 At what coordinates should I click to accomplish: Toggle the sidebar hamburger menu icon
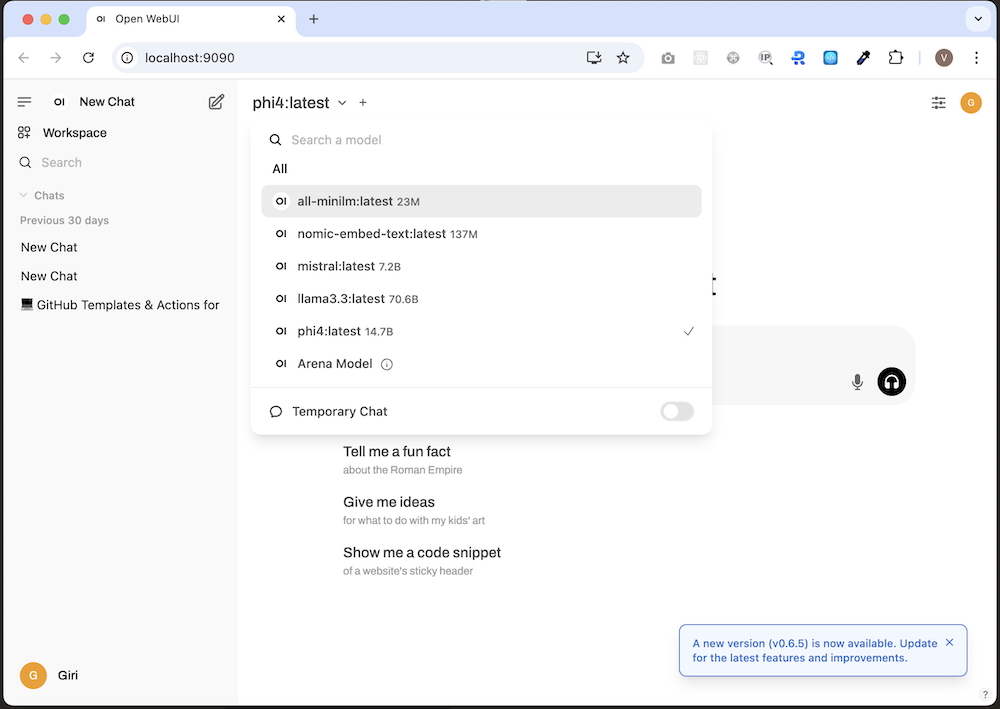(24, 102)
